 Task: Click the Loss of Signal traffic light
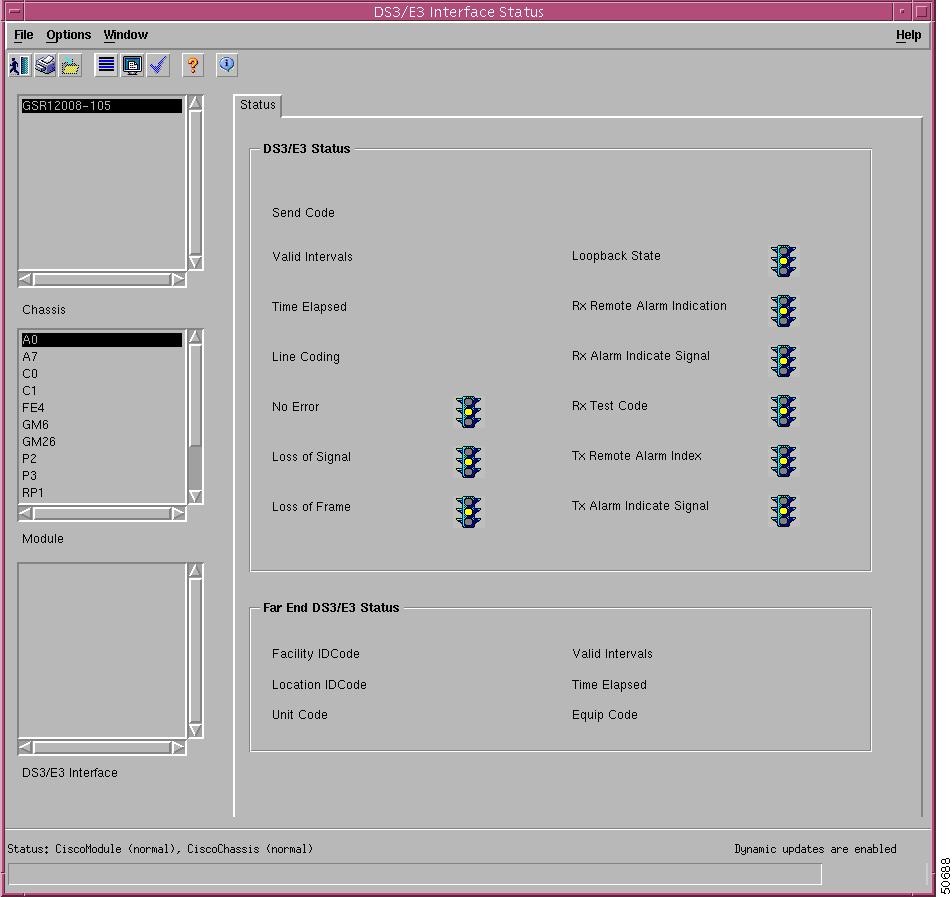tap(468, 462)
